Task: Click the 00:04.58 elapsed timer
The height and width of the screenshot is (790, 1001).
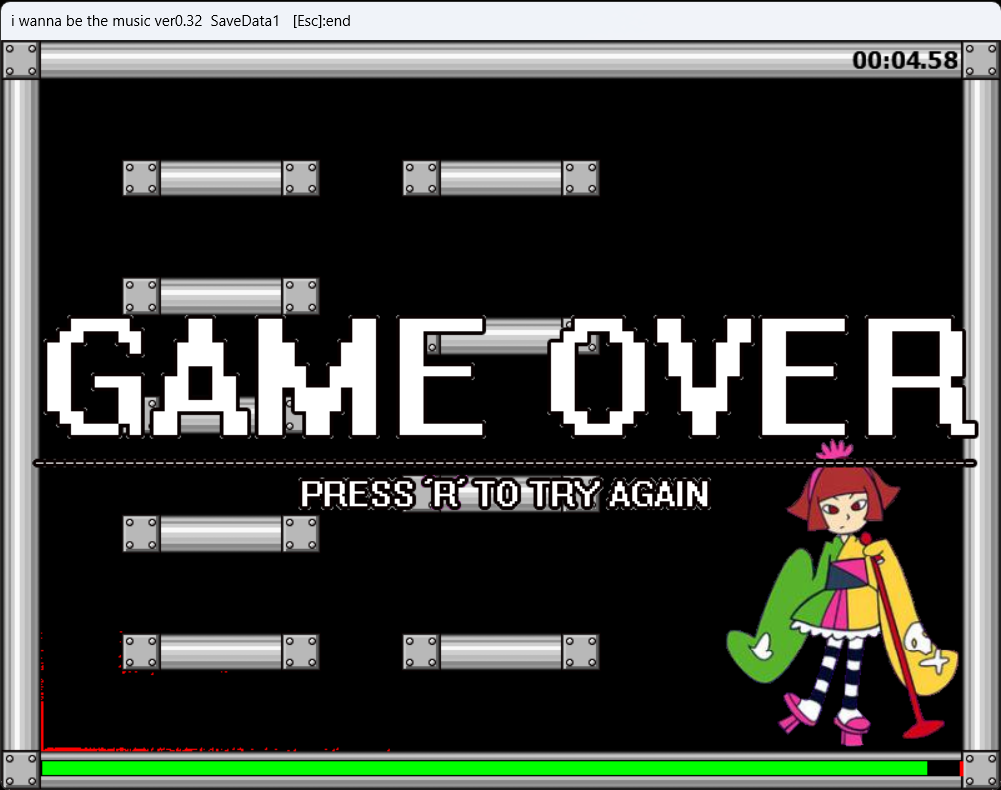Action: tap(905, 60)
